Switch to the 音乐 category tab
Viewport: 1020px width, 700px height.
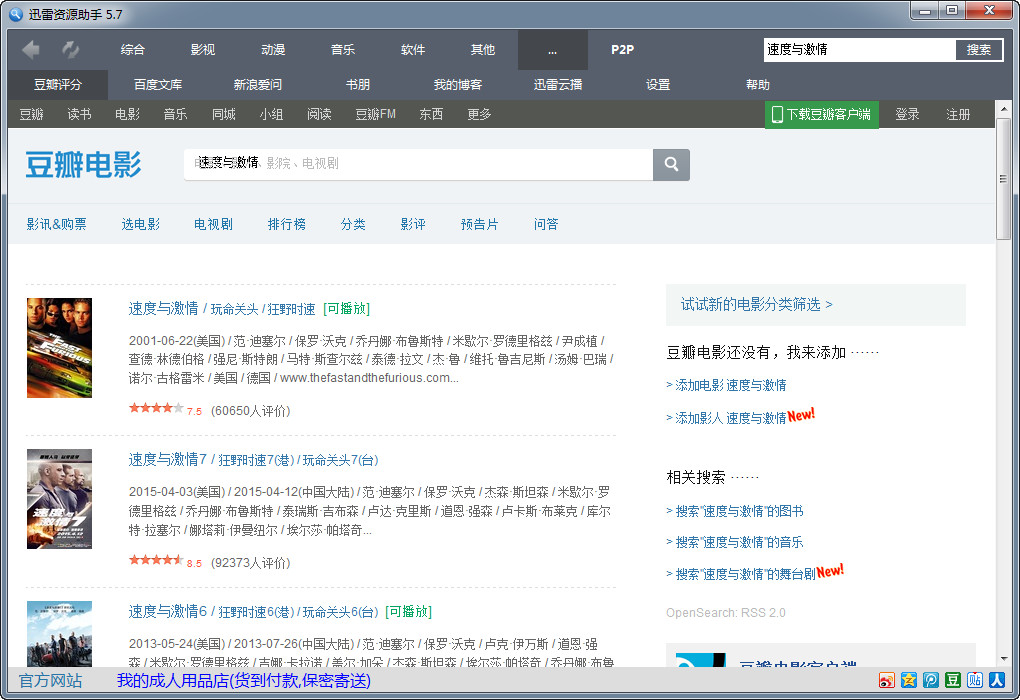point(343,49)
